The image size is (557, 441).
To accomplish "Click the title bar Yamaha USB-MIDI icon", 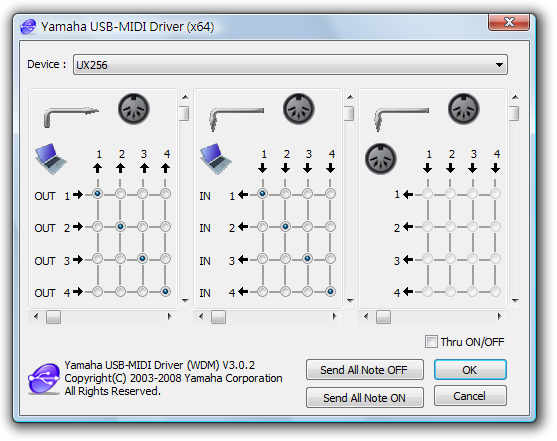I will (x=28, y=27).
